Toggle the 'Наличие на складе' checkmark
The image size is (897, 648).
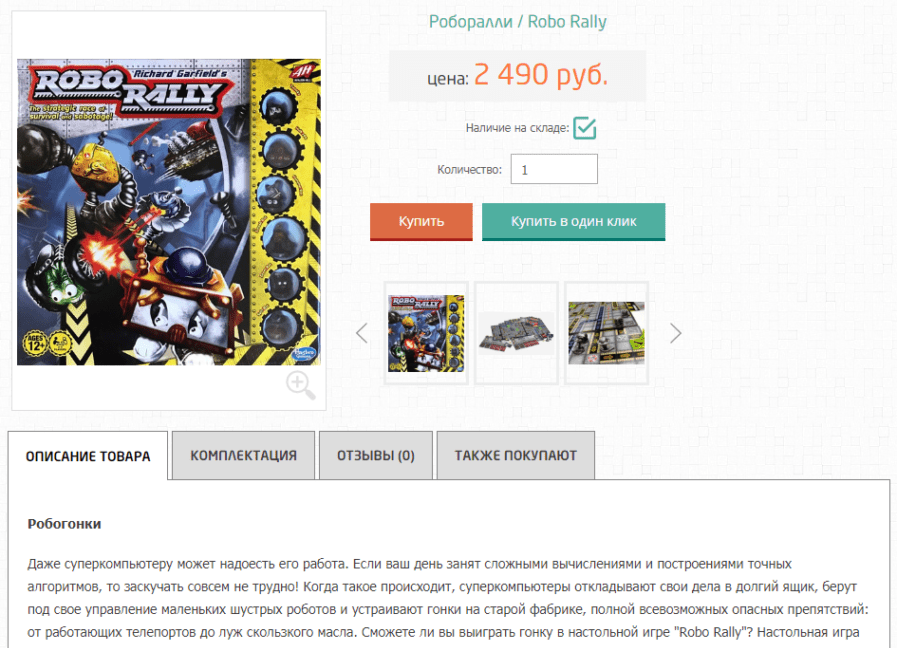(x=585, y=128)
